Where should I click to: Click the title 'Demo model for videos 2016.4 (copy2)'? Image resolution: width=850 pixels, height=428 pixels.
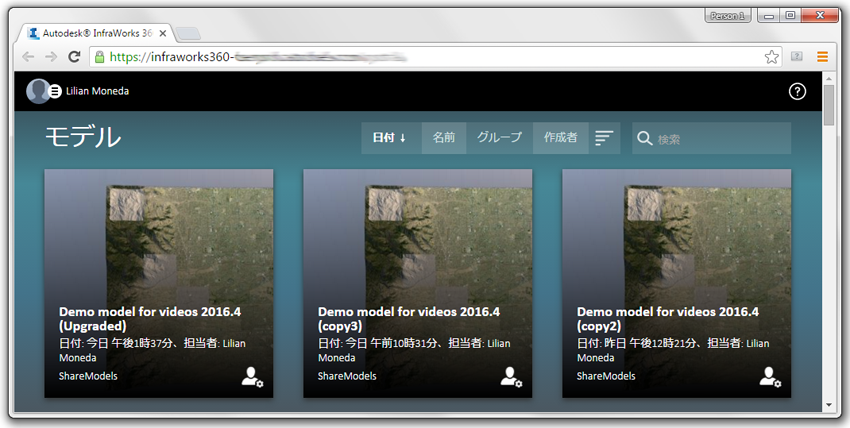point(668,319)
